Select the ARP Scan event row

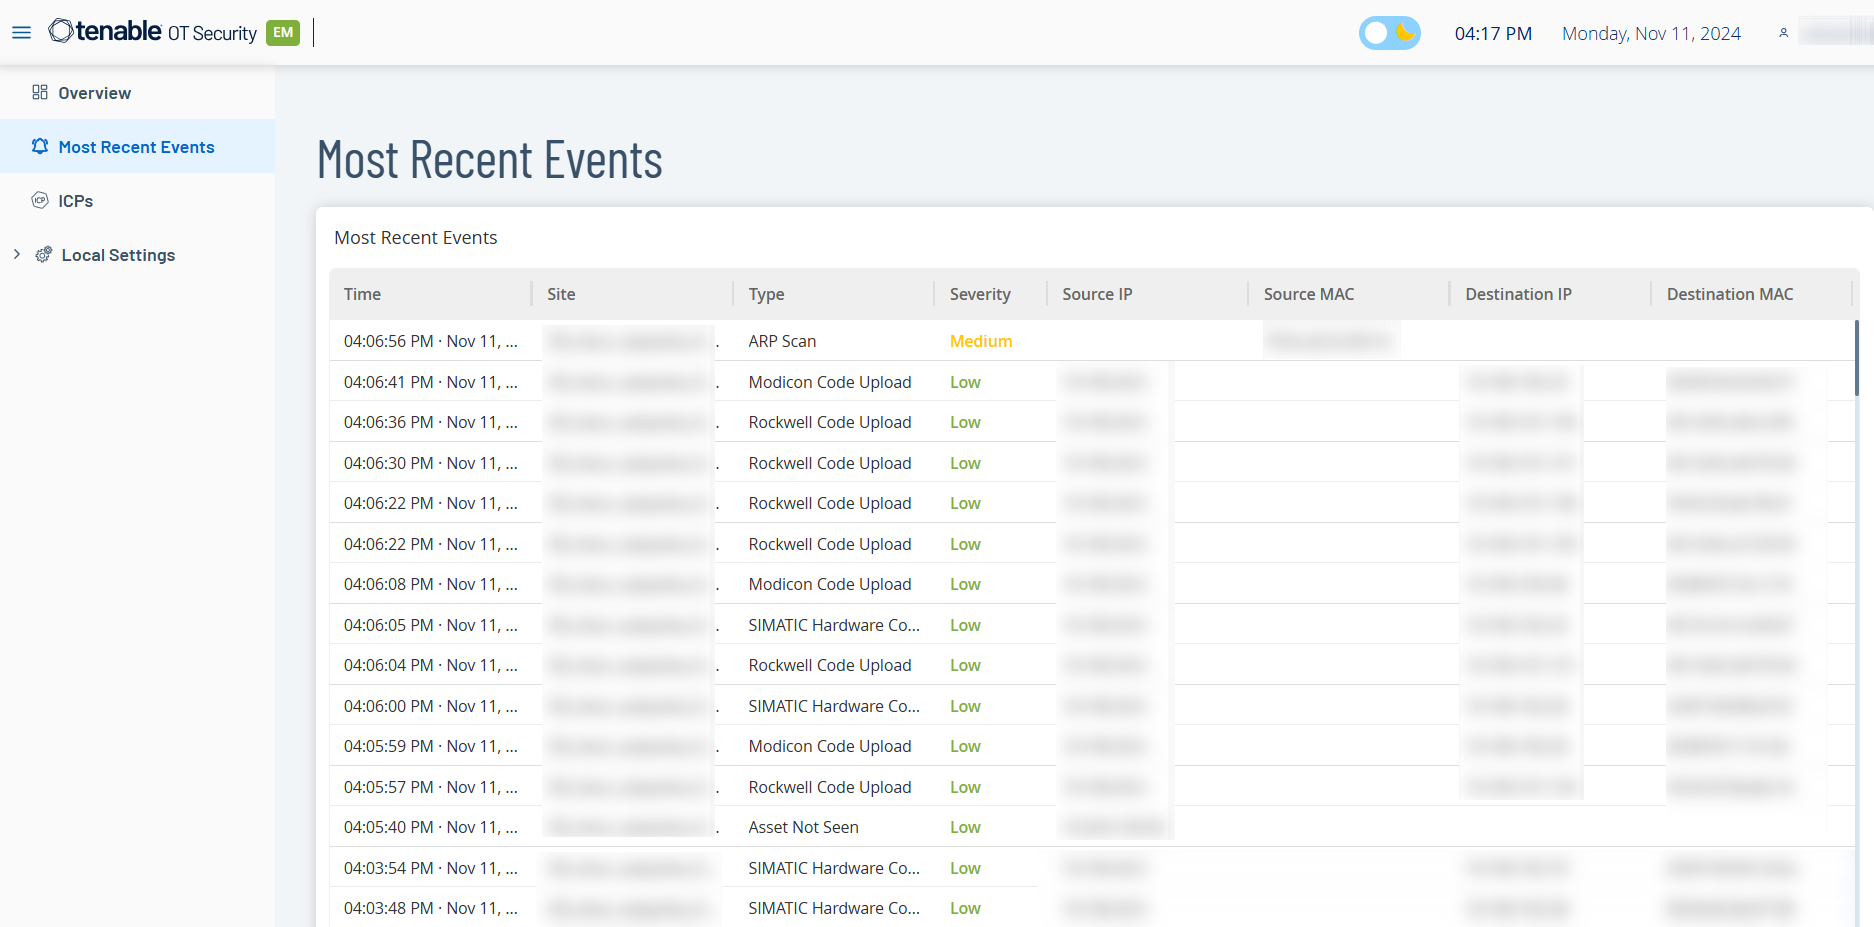tap(782, 341)
